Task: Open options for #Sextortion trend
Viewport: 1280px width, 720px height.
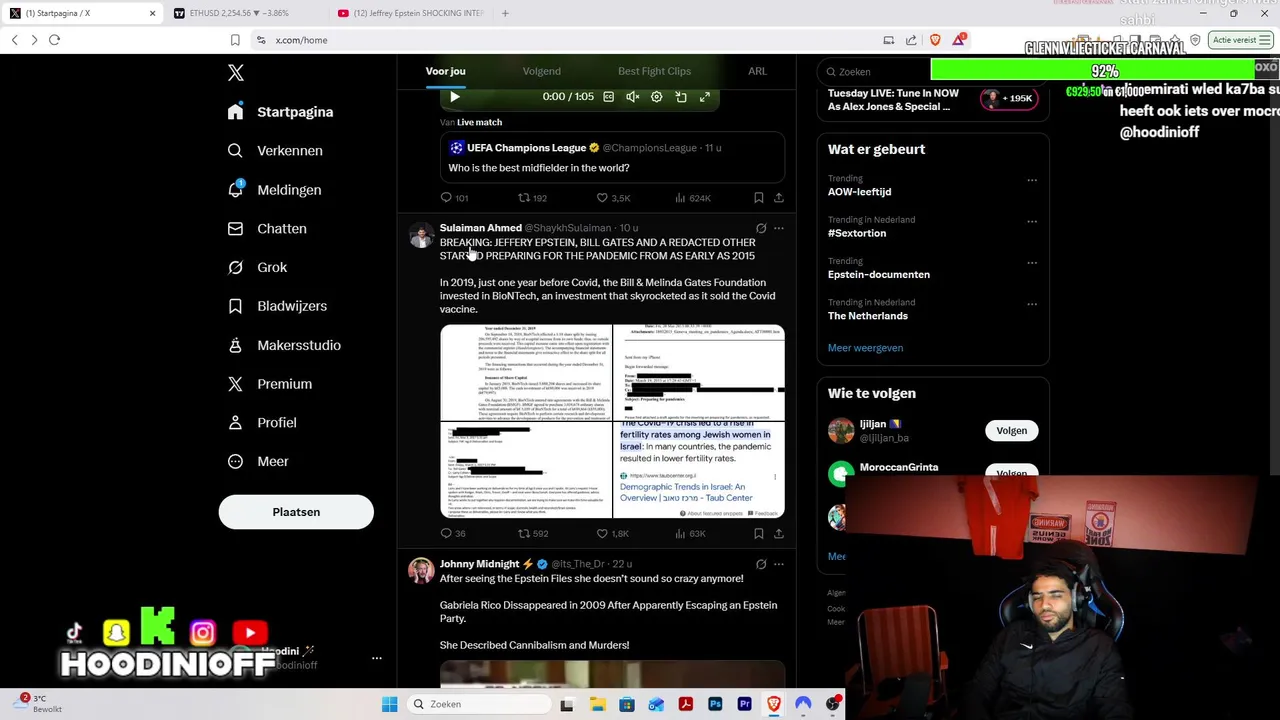Action: tap(1032, 221)
